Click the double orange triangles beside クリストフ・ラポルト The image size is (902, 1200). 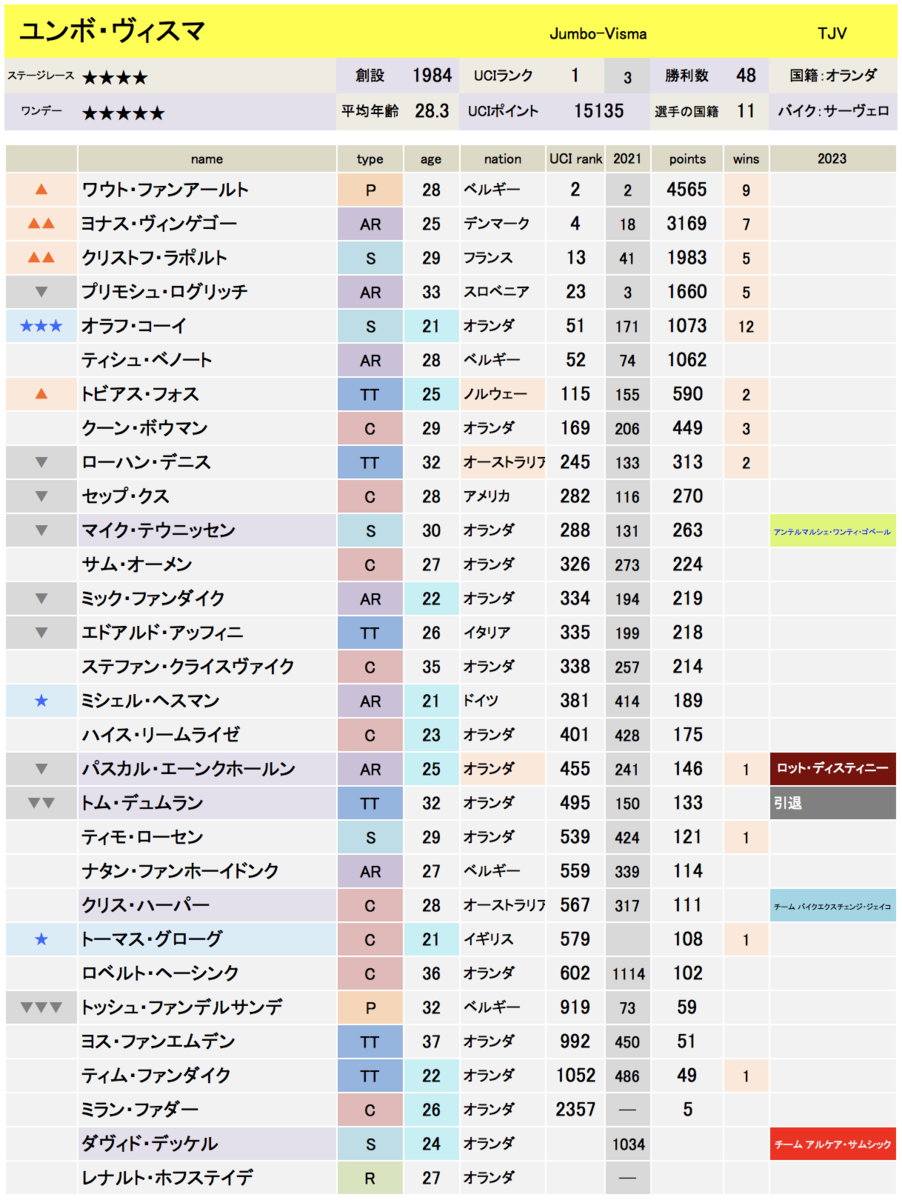(x=41, y=258)
